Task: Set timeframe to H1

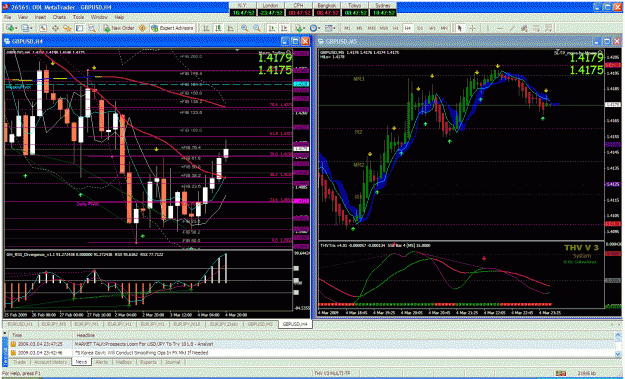Action: tap(396, 28)
